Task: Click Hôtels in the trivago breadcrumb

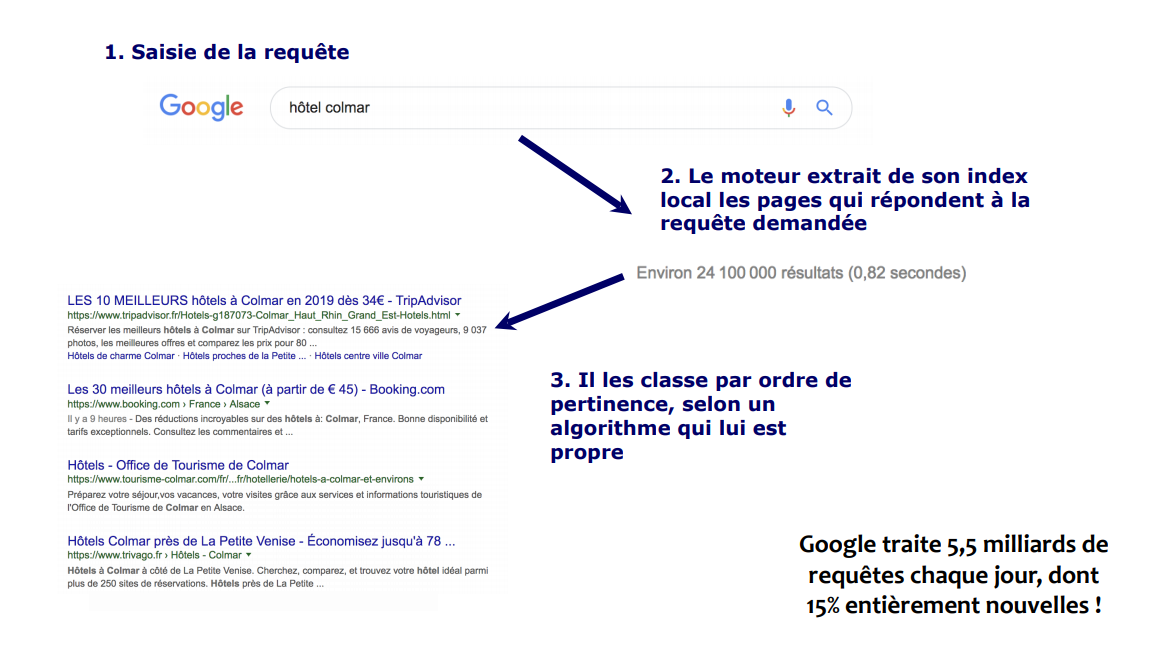Action: pos(184,555)
